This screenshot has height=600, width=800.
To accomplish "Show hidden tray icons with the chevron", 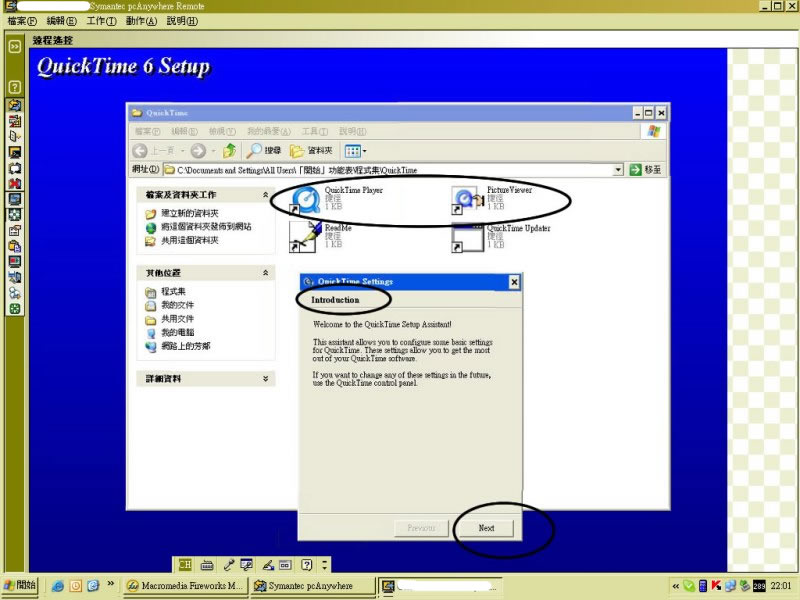I will [676, 586].
